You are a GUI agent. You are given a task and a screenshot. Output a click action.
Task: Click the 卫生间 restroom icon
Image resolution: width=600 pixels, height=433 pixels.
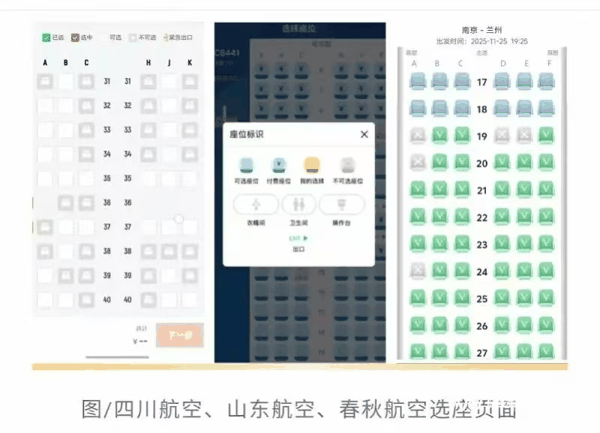[298, 205]
